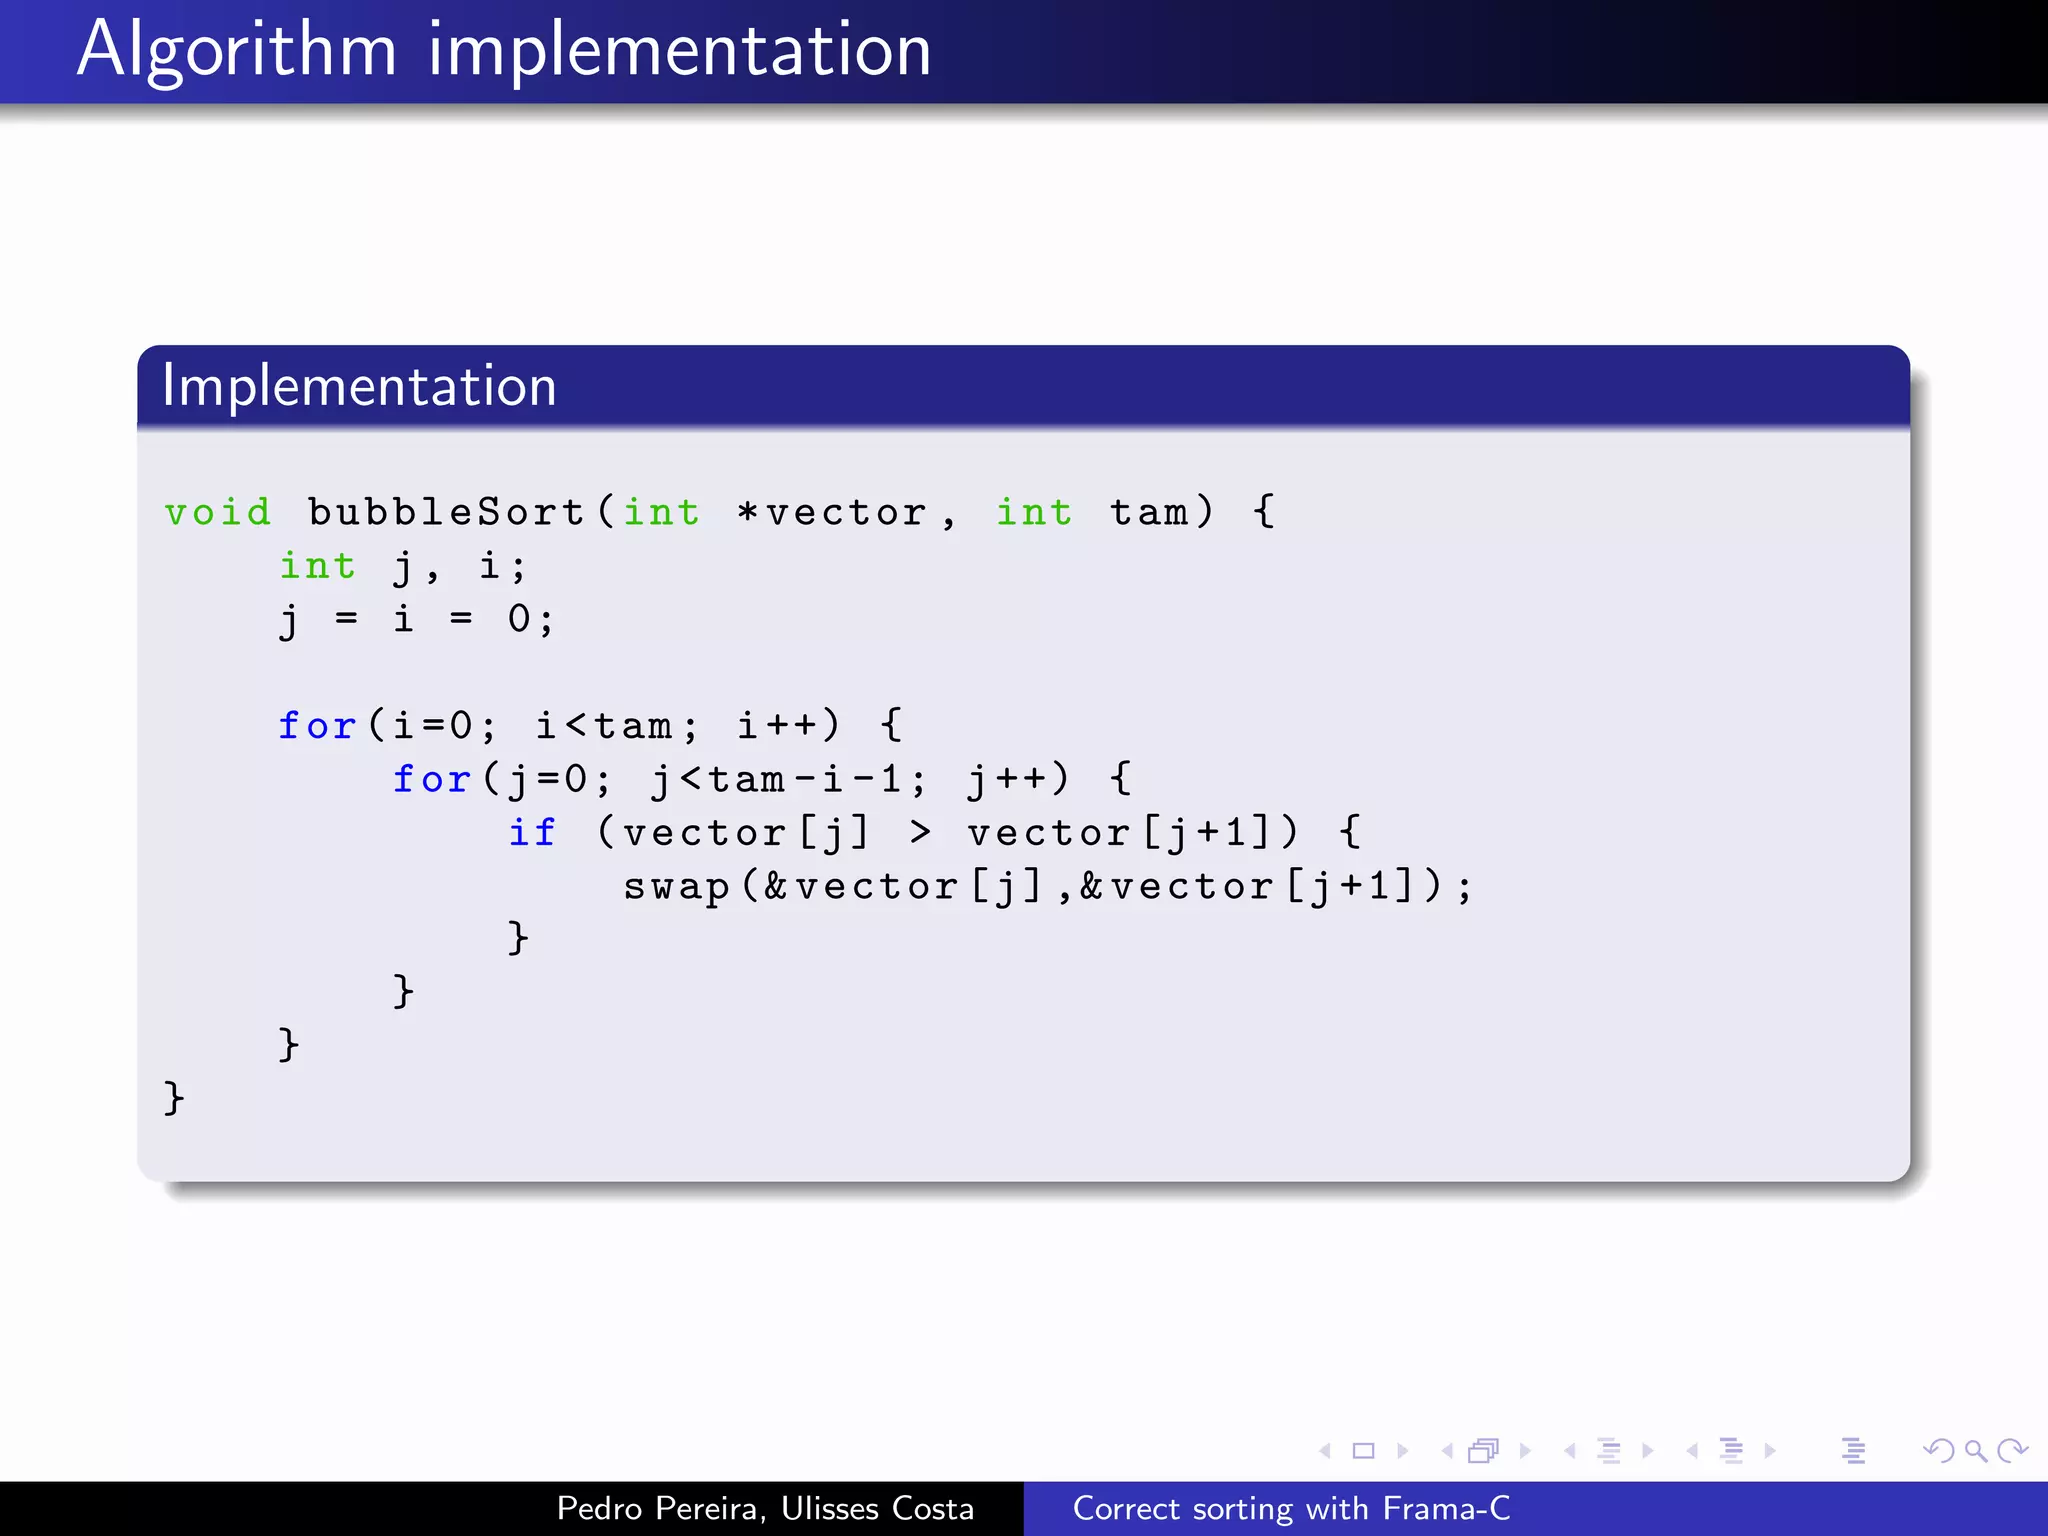Click author names Pedro Pereira, Ulisses Costa
2048x1536 pixels.
[x=765, y=1508]
